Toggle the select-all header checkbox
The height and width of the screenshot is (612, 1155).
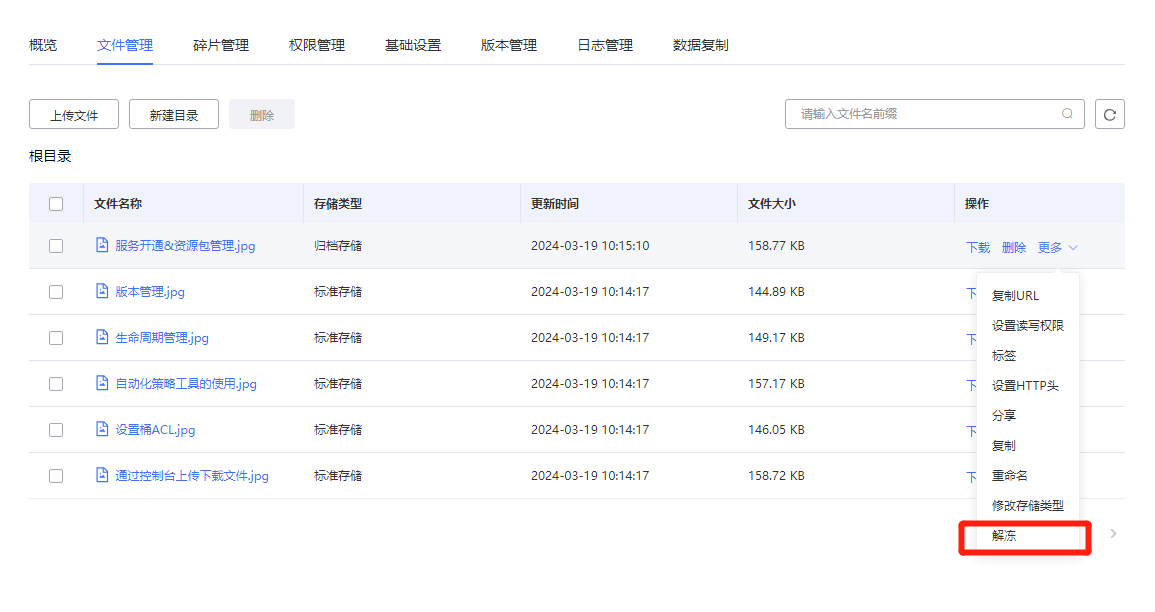(56, 204)
